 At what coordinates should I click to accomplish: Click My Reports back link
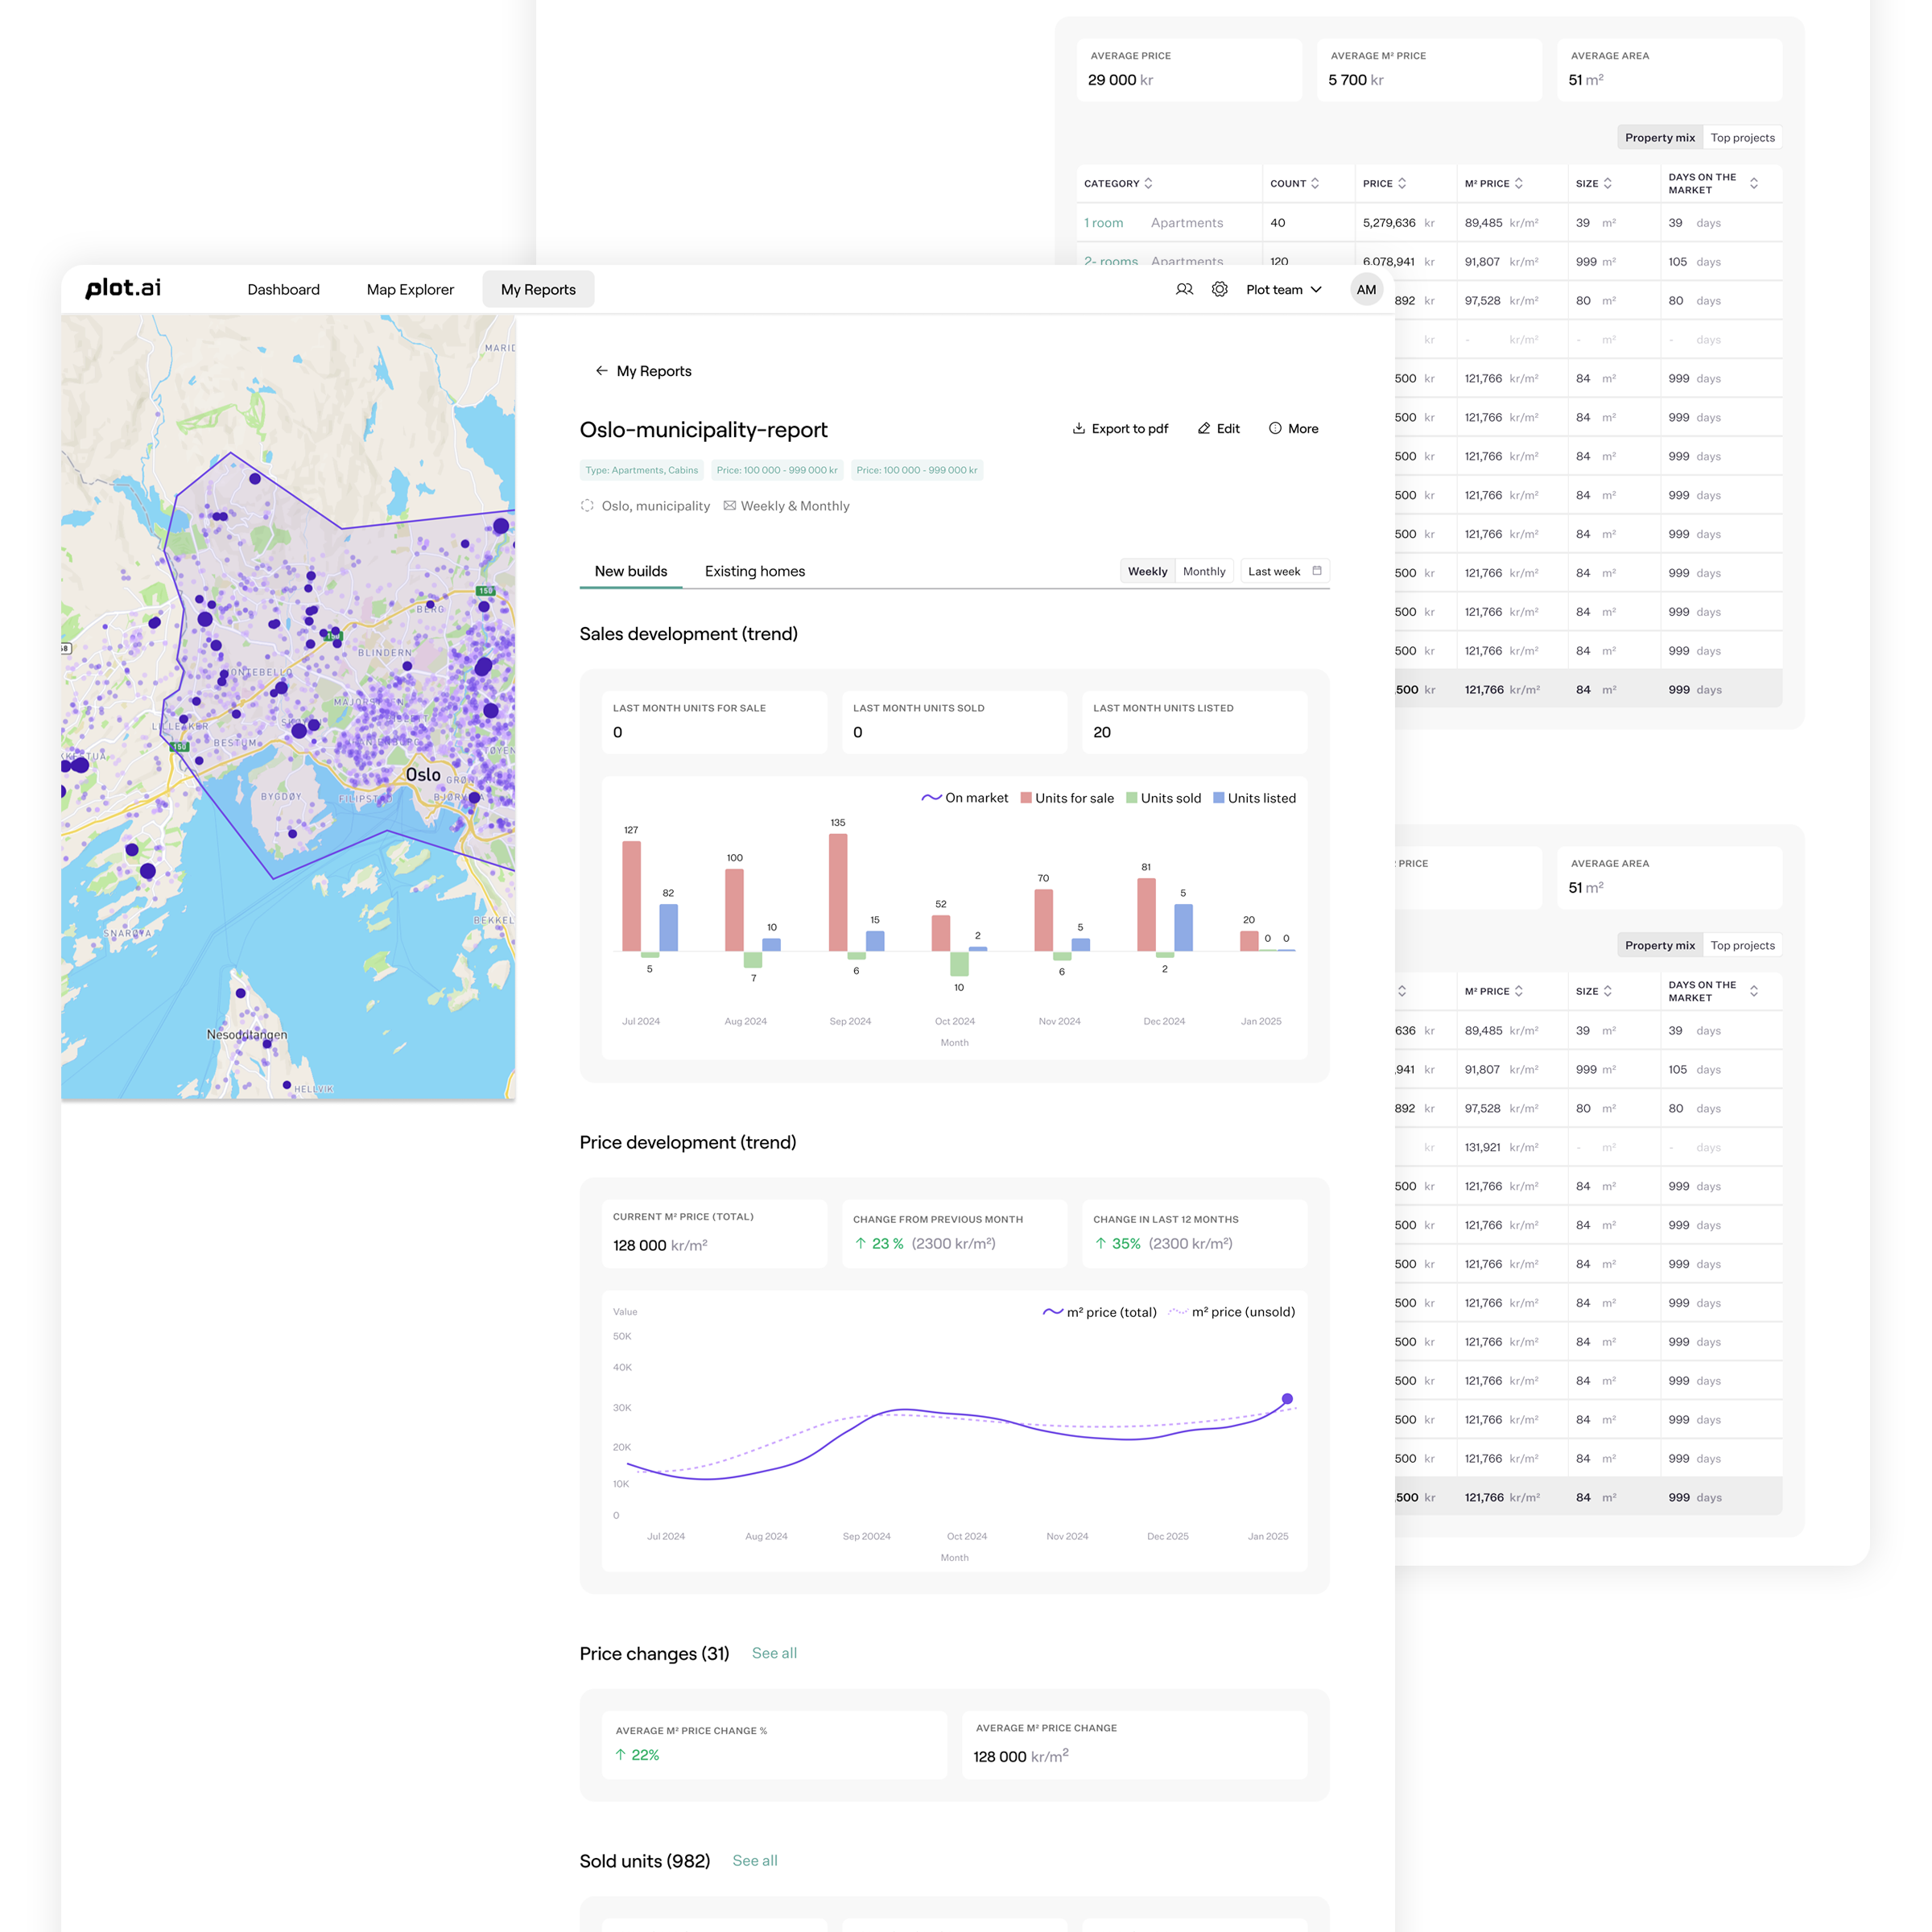(654, 371)
